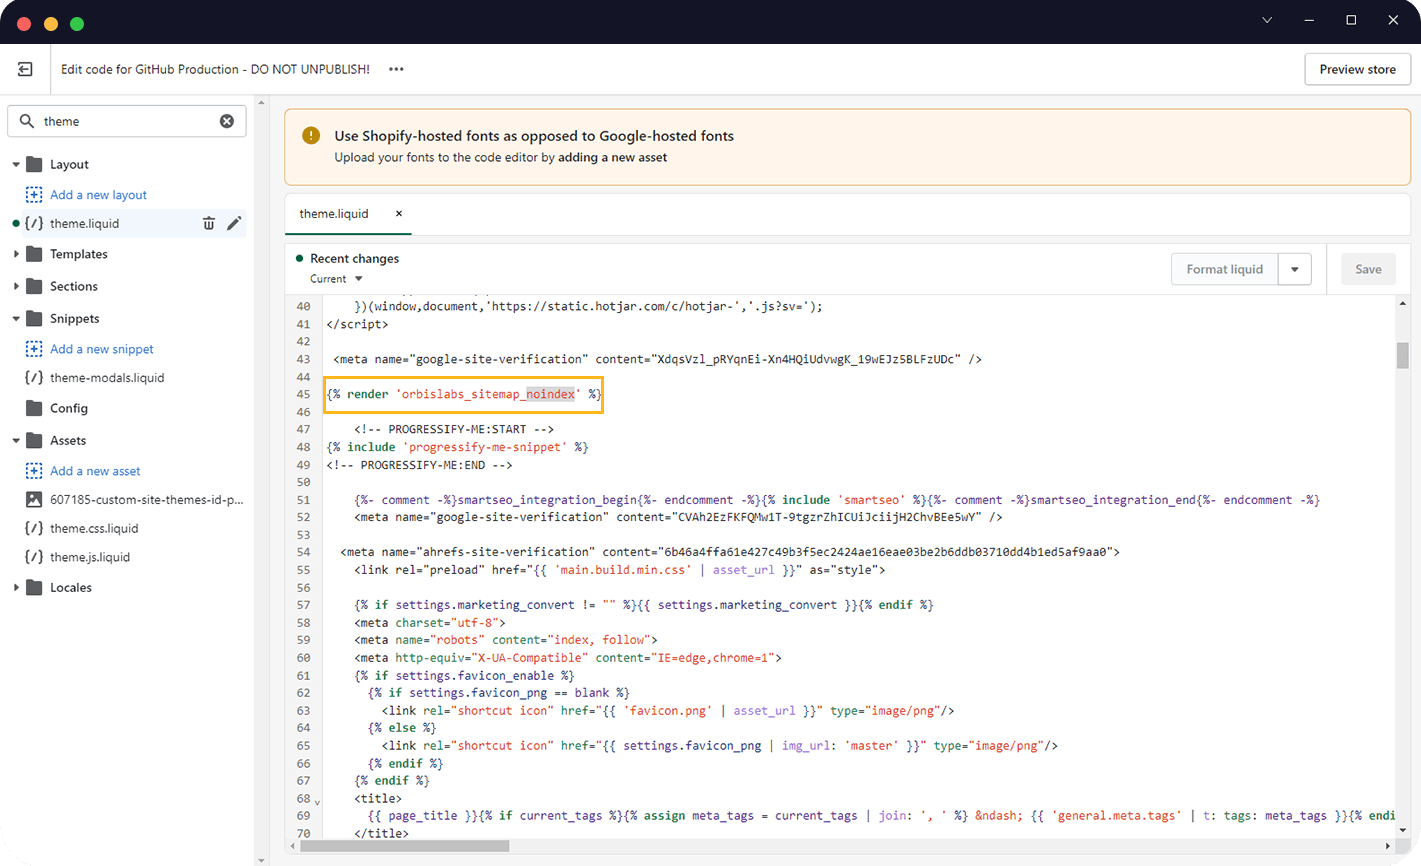
Task: Click the Snippets folder icon
Action: point(34,318)
